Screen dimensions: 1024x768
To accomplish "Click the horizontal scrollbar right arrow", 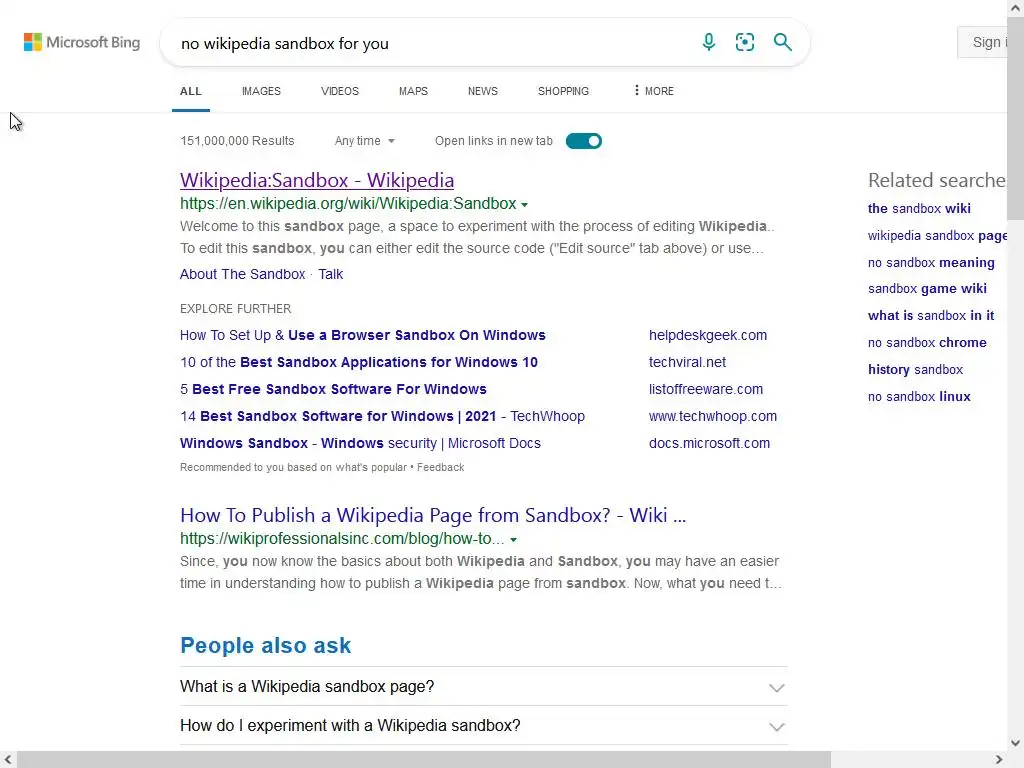I will pyautogui.click(x=999, y=760).
